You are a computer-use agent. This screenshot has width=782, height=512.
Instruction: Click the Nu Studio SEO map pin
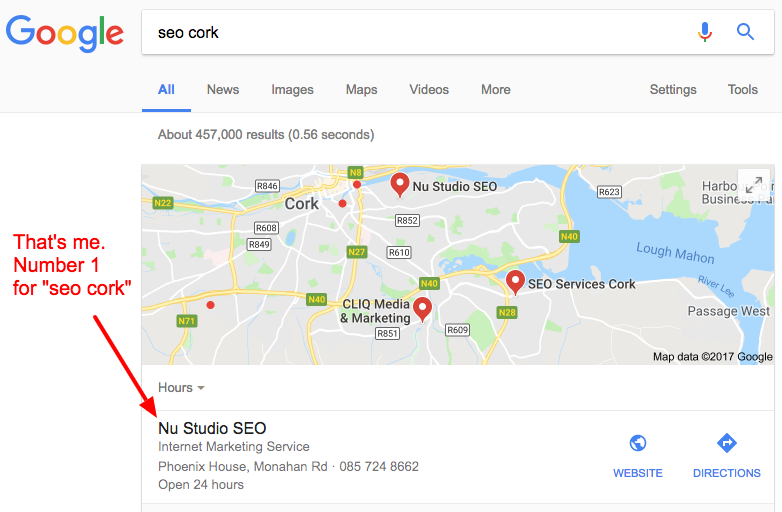(400, 184)
